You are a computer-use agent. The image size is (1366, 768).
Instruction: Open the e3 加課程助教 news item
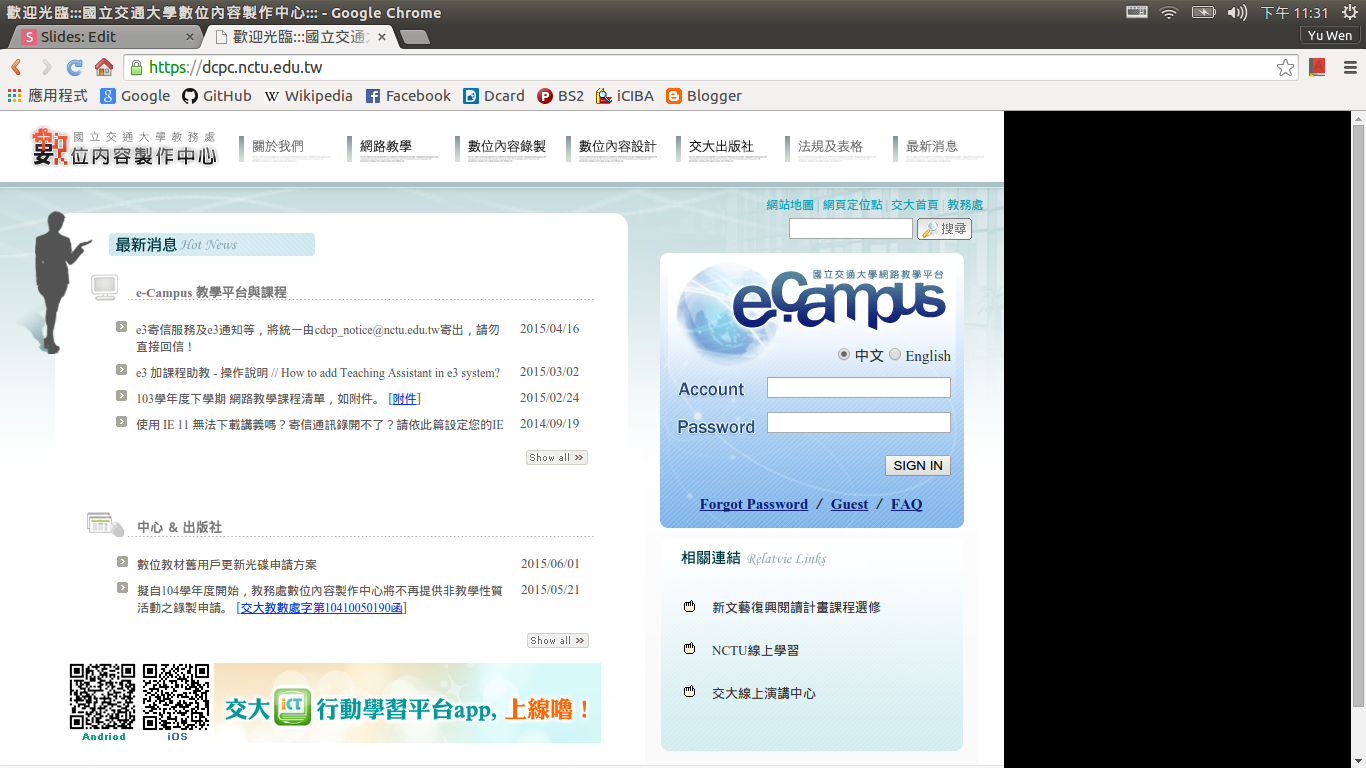click(318, 373)
